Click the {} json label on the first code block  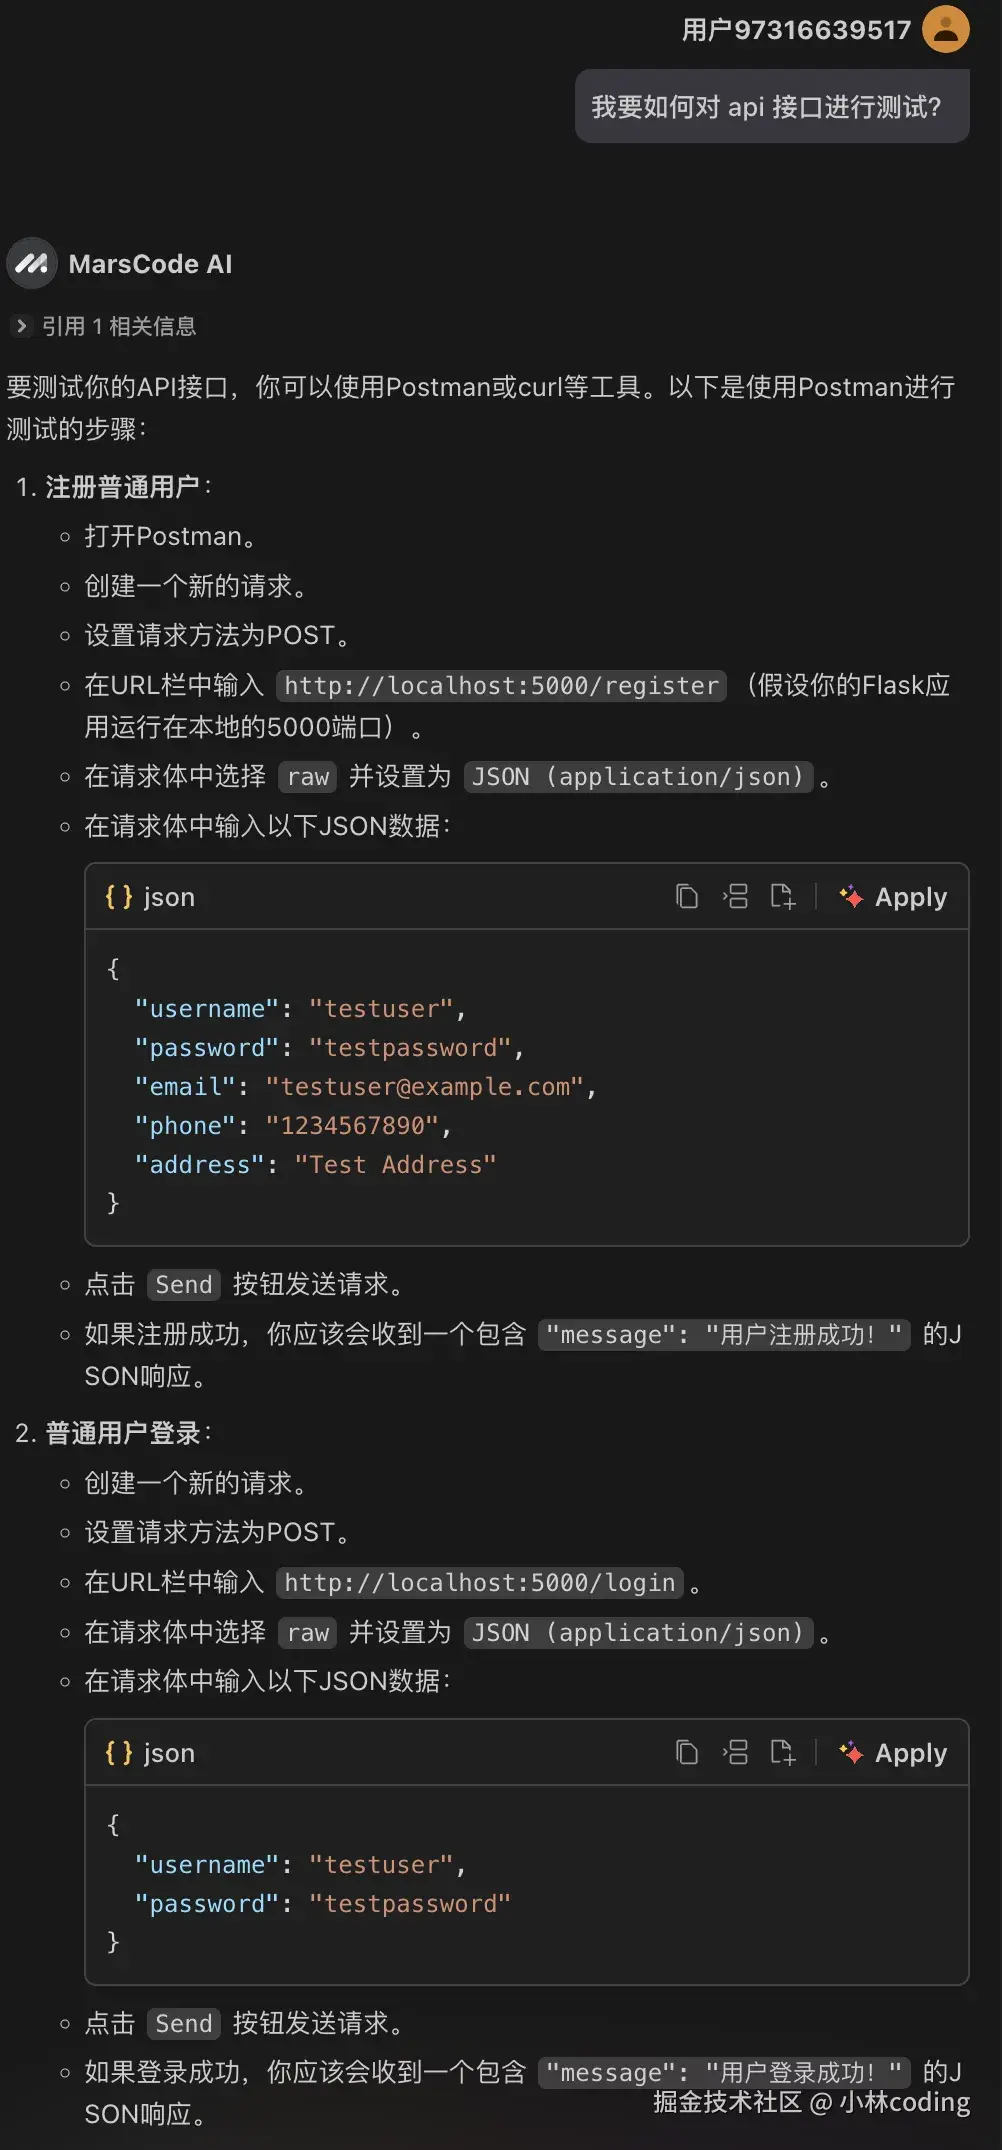click(148, 896)
